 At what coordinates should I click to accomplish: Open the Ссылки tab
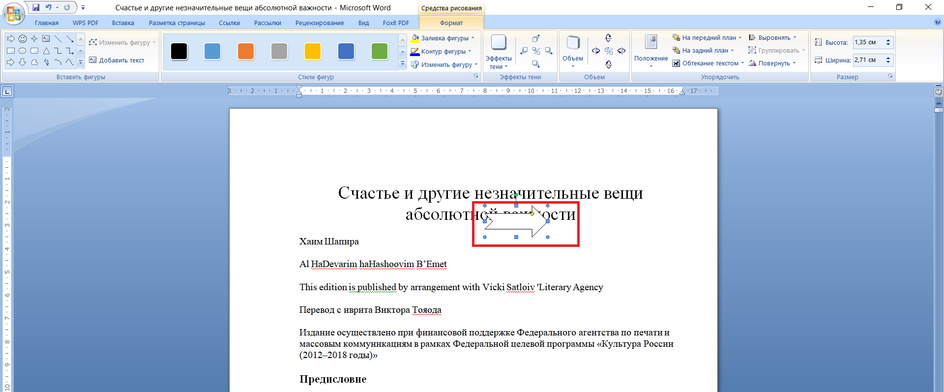(230, 23)
